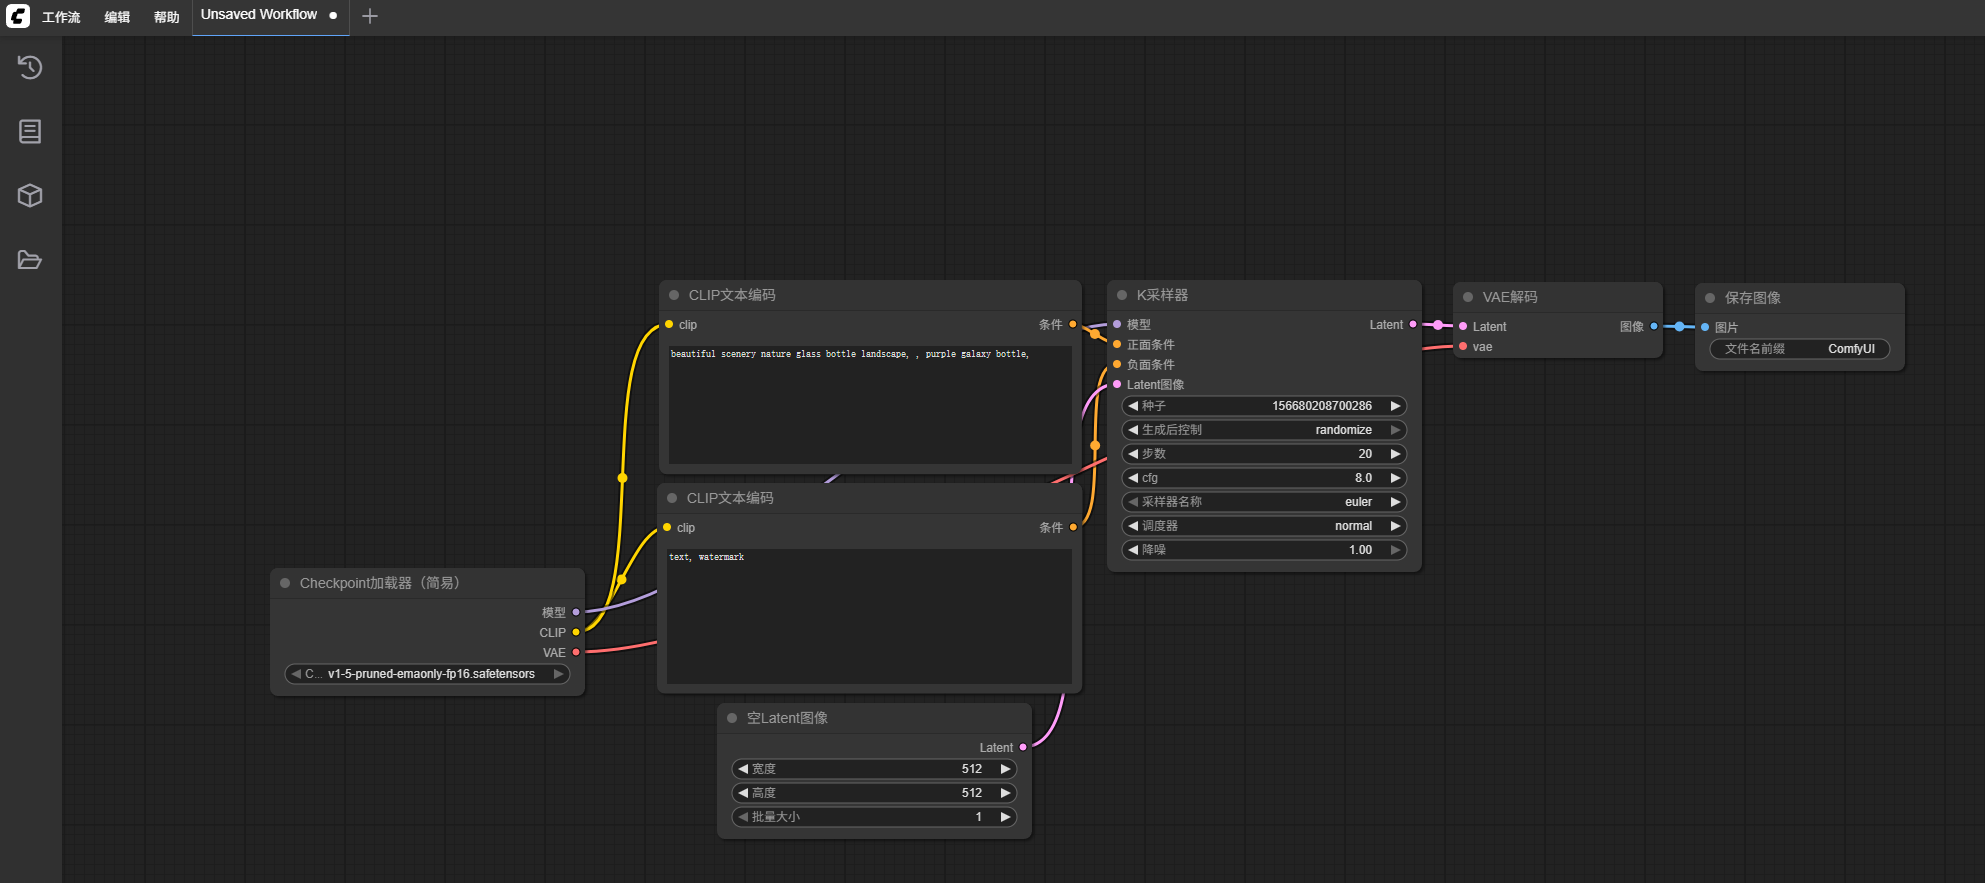Click the VAE解码 vae input socket
Image resolution: width=1985 pixels, height=883 pixels.
pos(1463,346)
